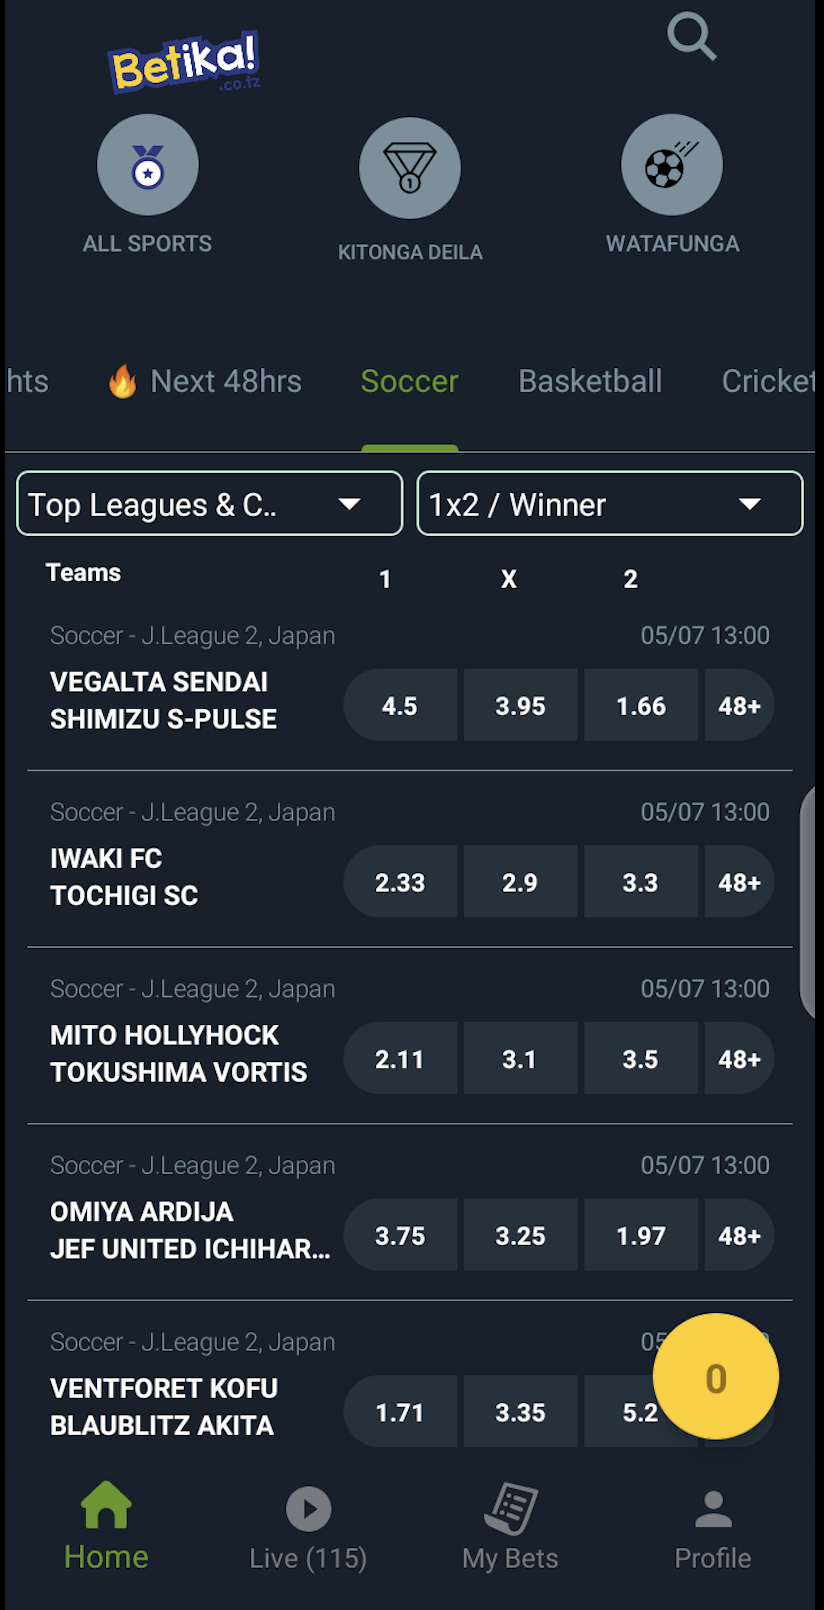824x1610 pixels.
Task: Expand Top Leagues & C.. dropdown
Action: pos(210,504)
